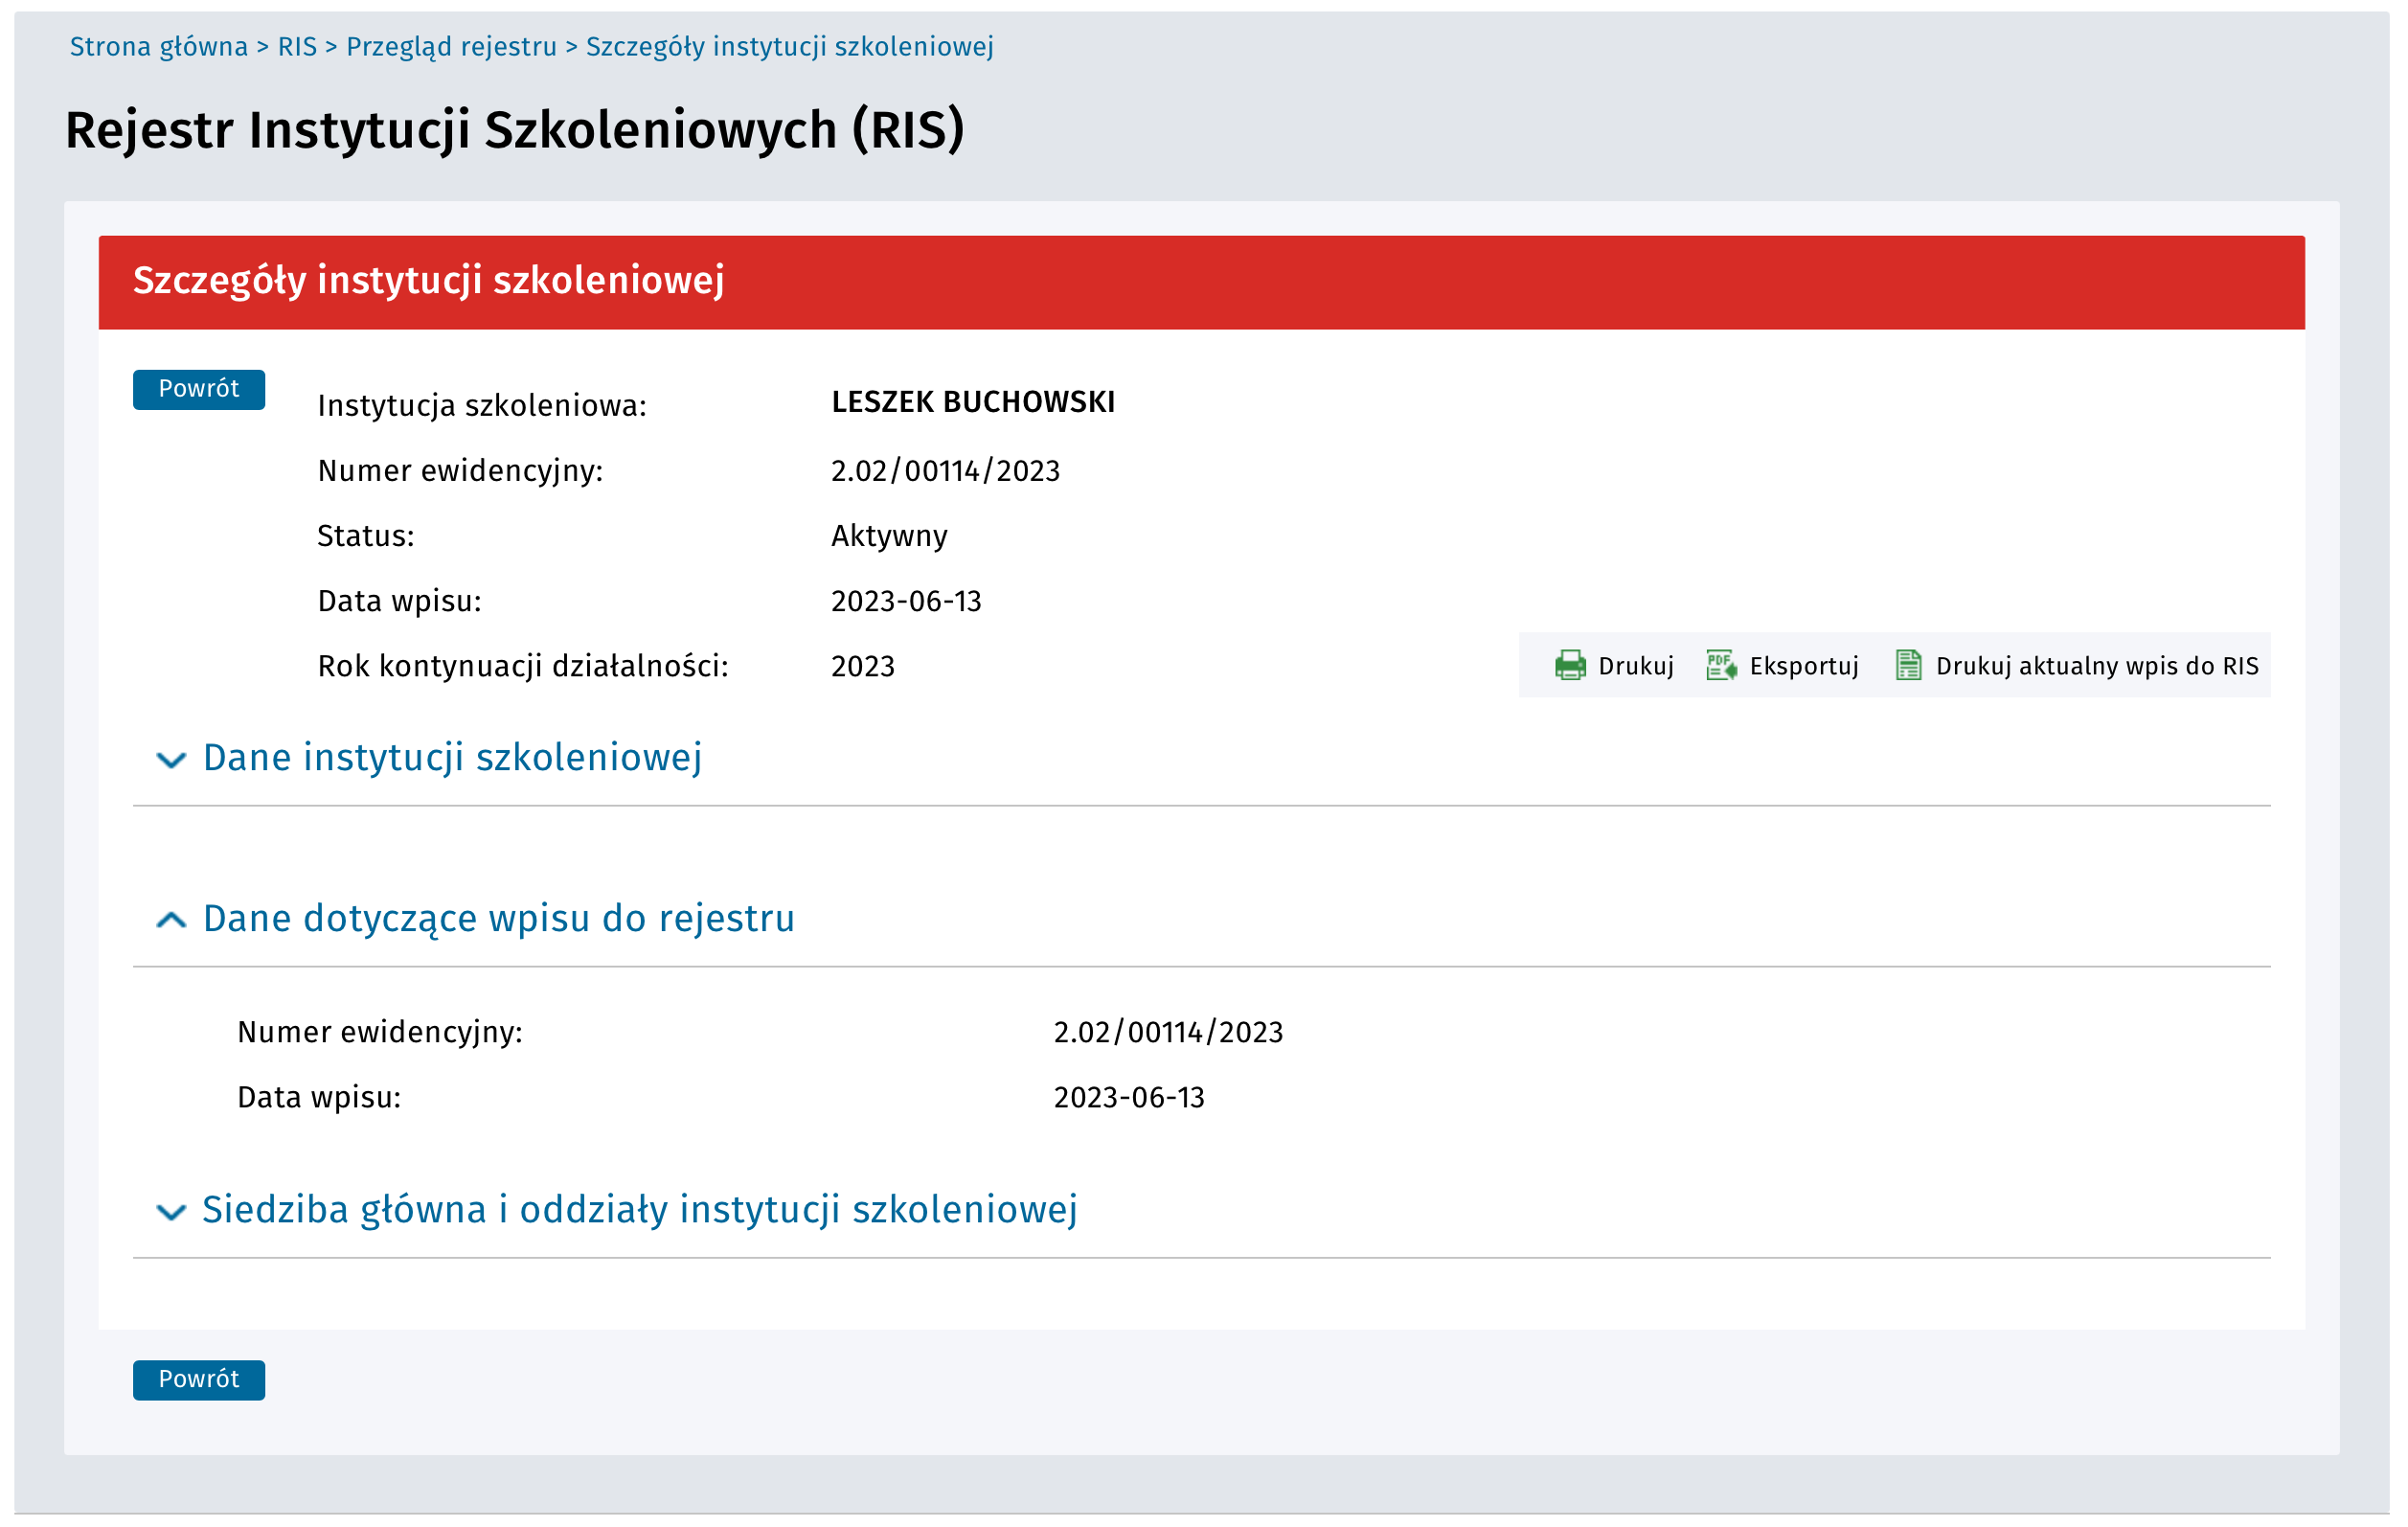2408x1527 pixels.
Task: Open Przegląd rejestru breadcrumb link
Action: [451, 47]
